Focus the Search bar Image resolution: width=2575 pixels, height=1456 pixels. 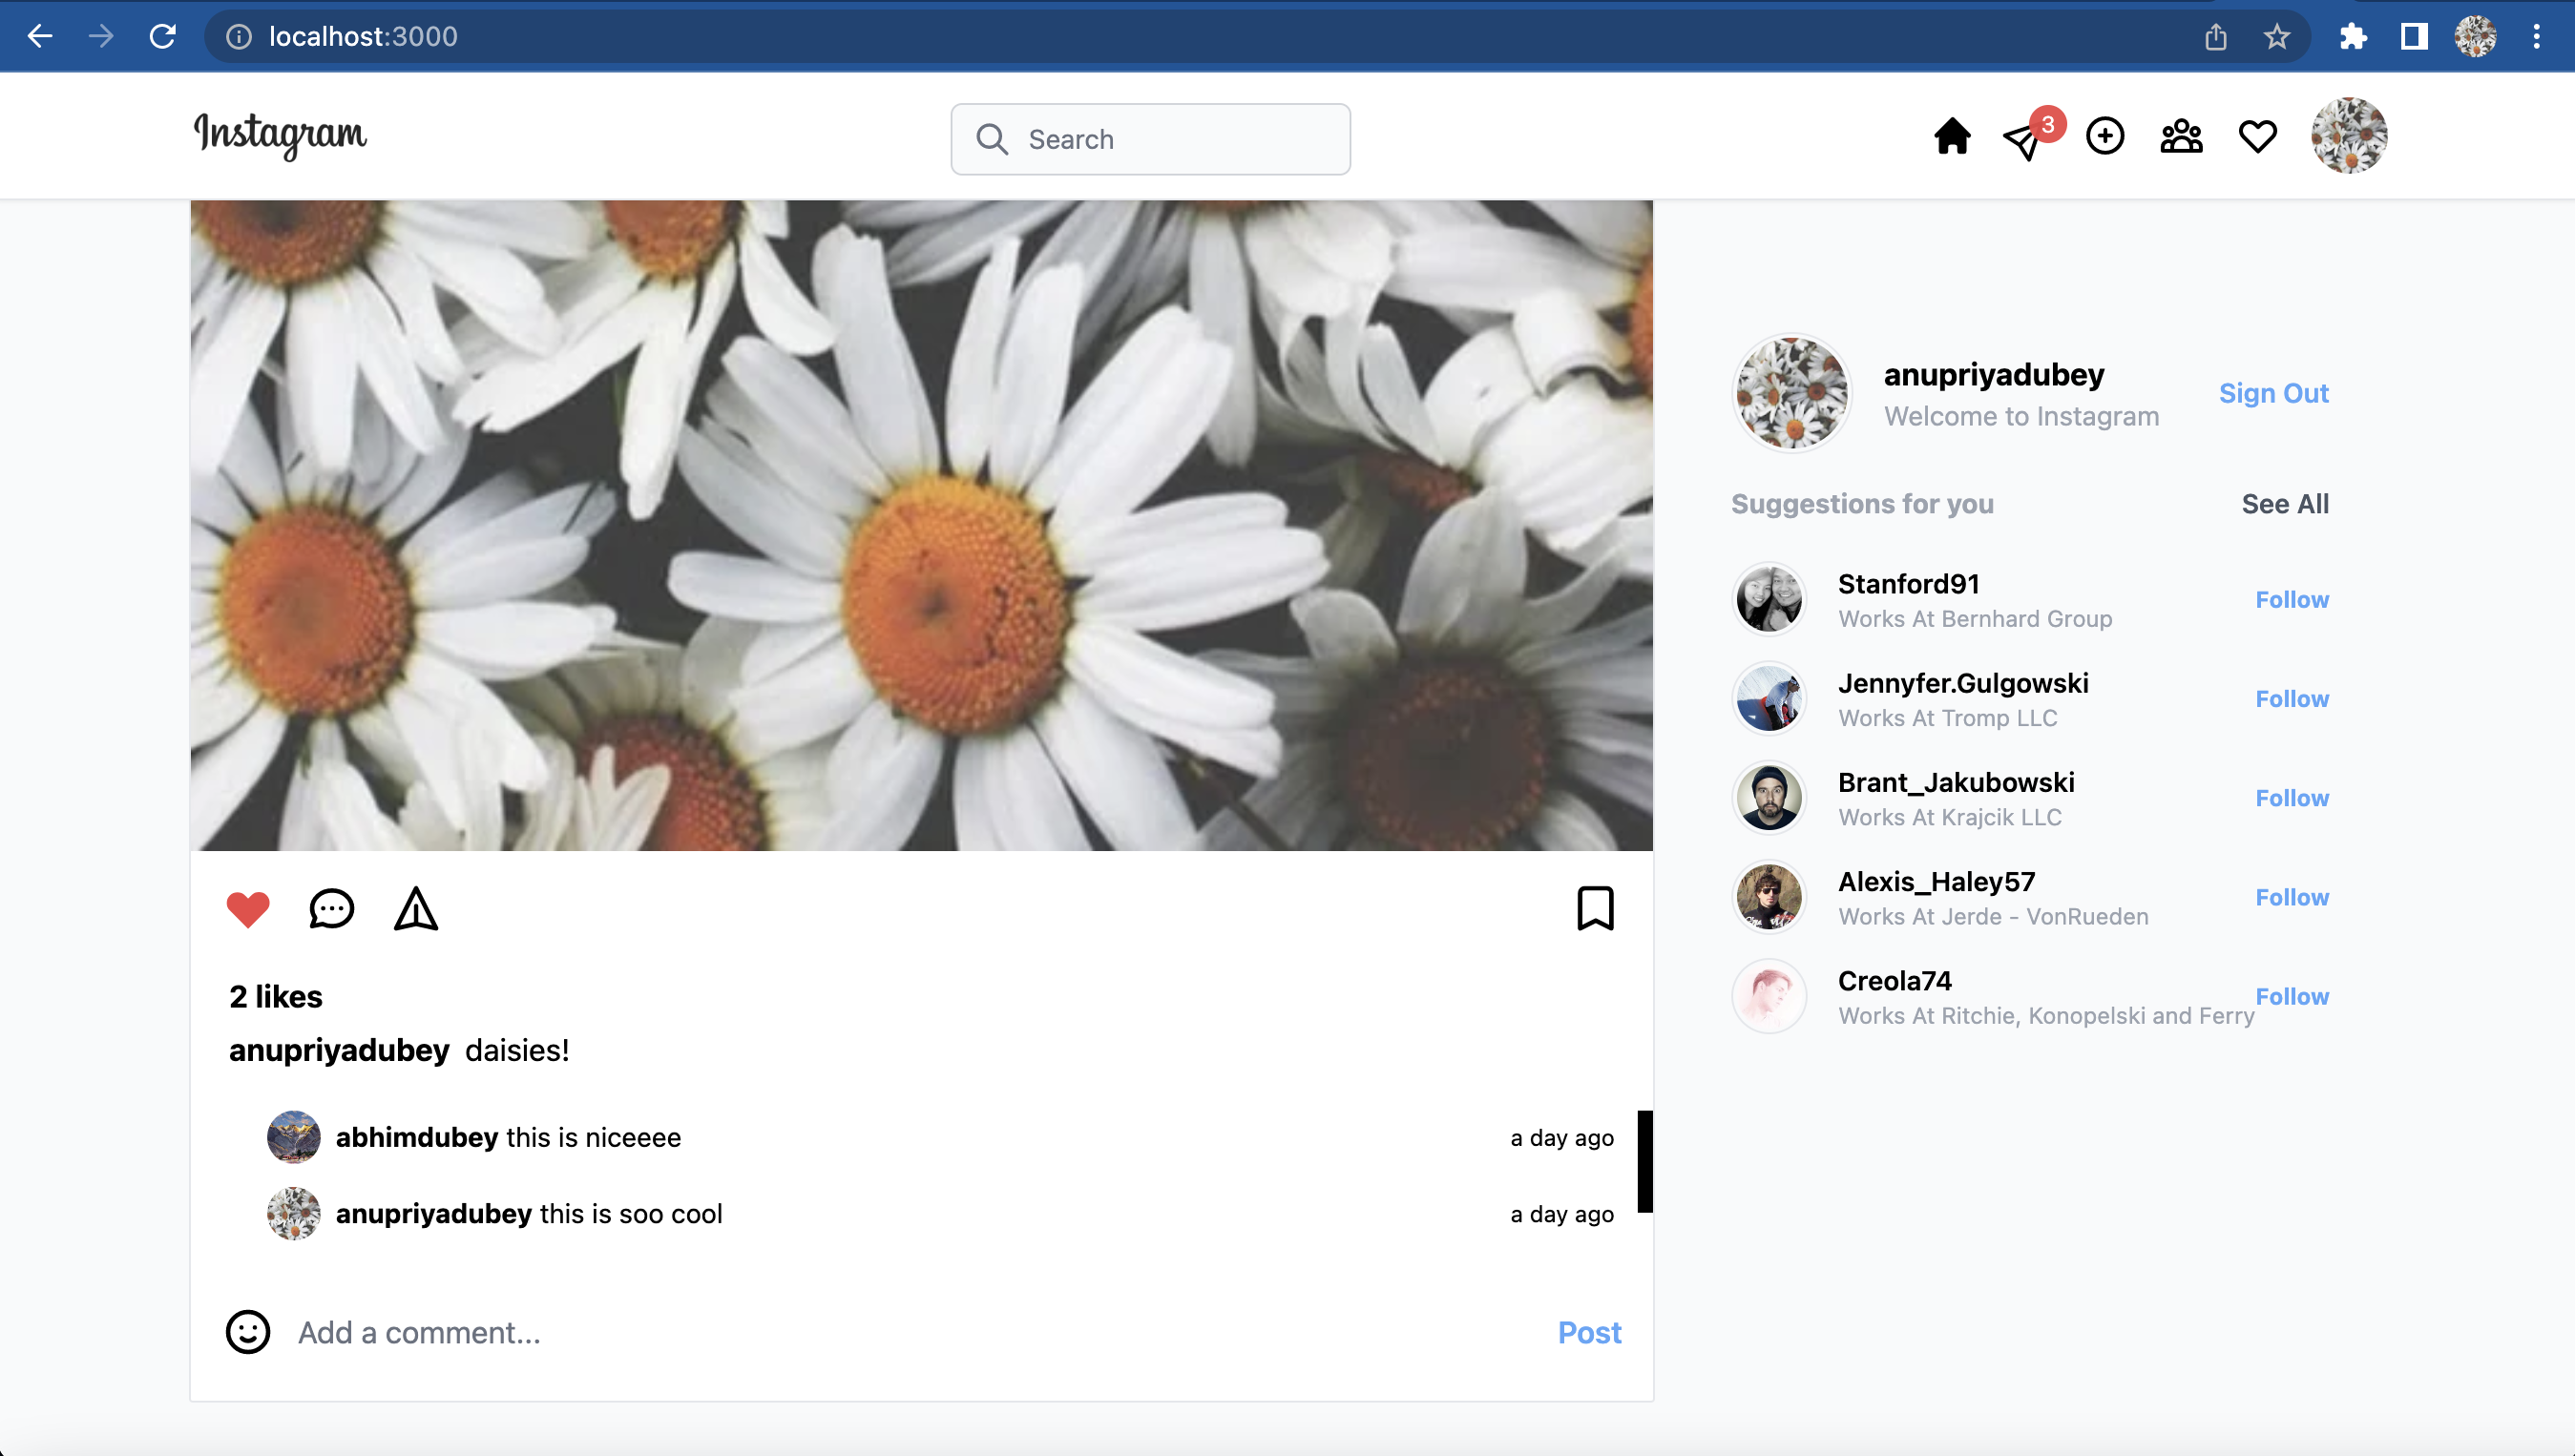pyautogui.click(x=1150, y=139)
